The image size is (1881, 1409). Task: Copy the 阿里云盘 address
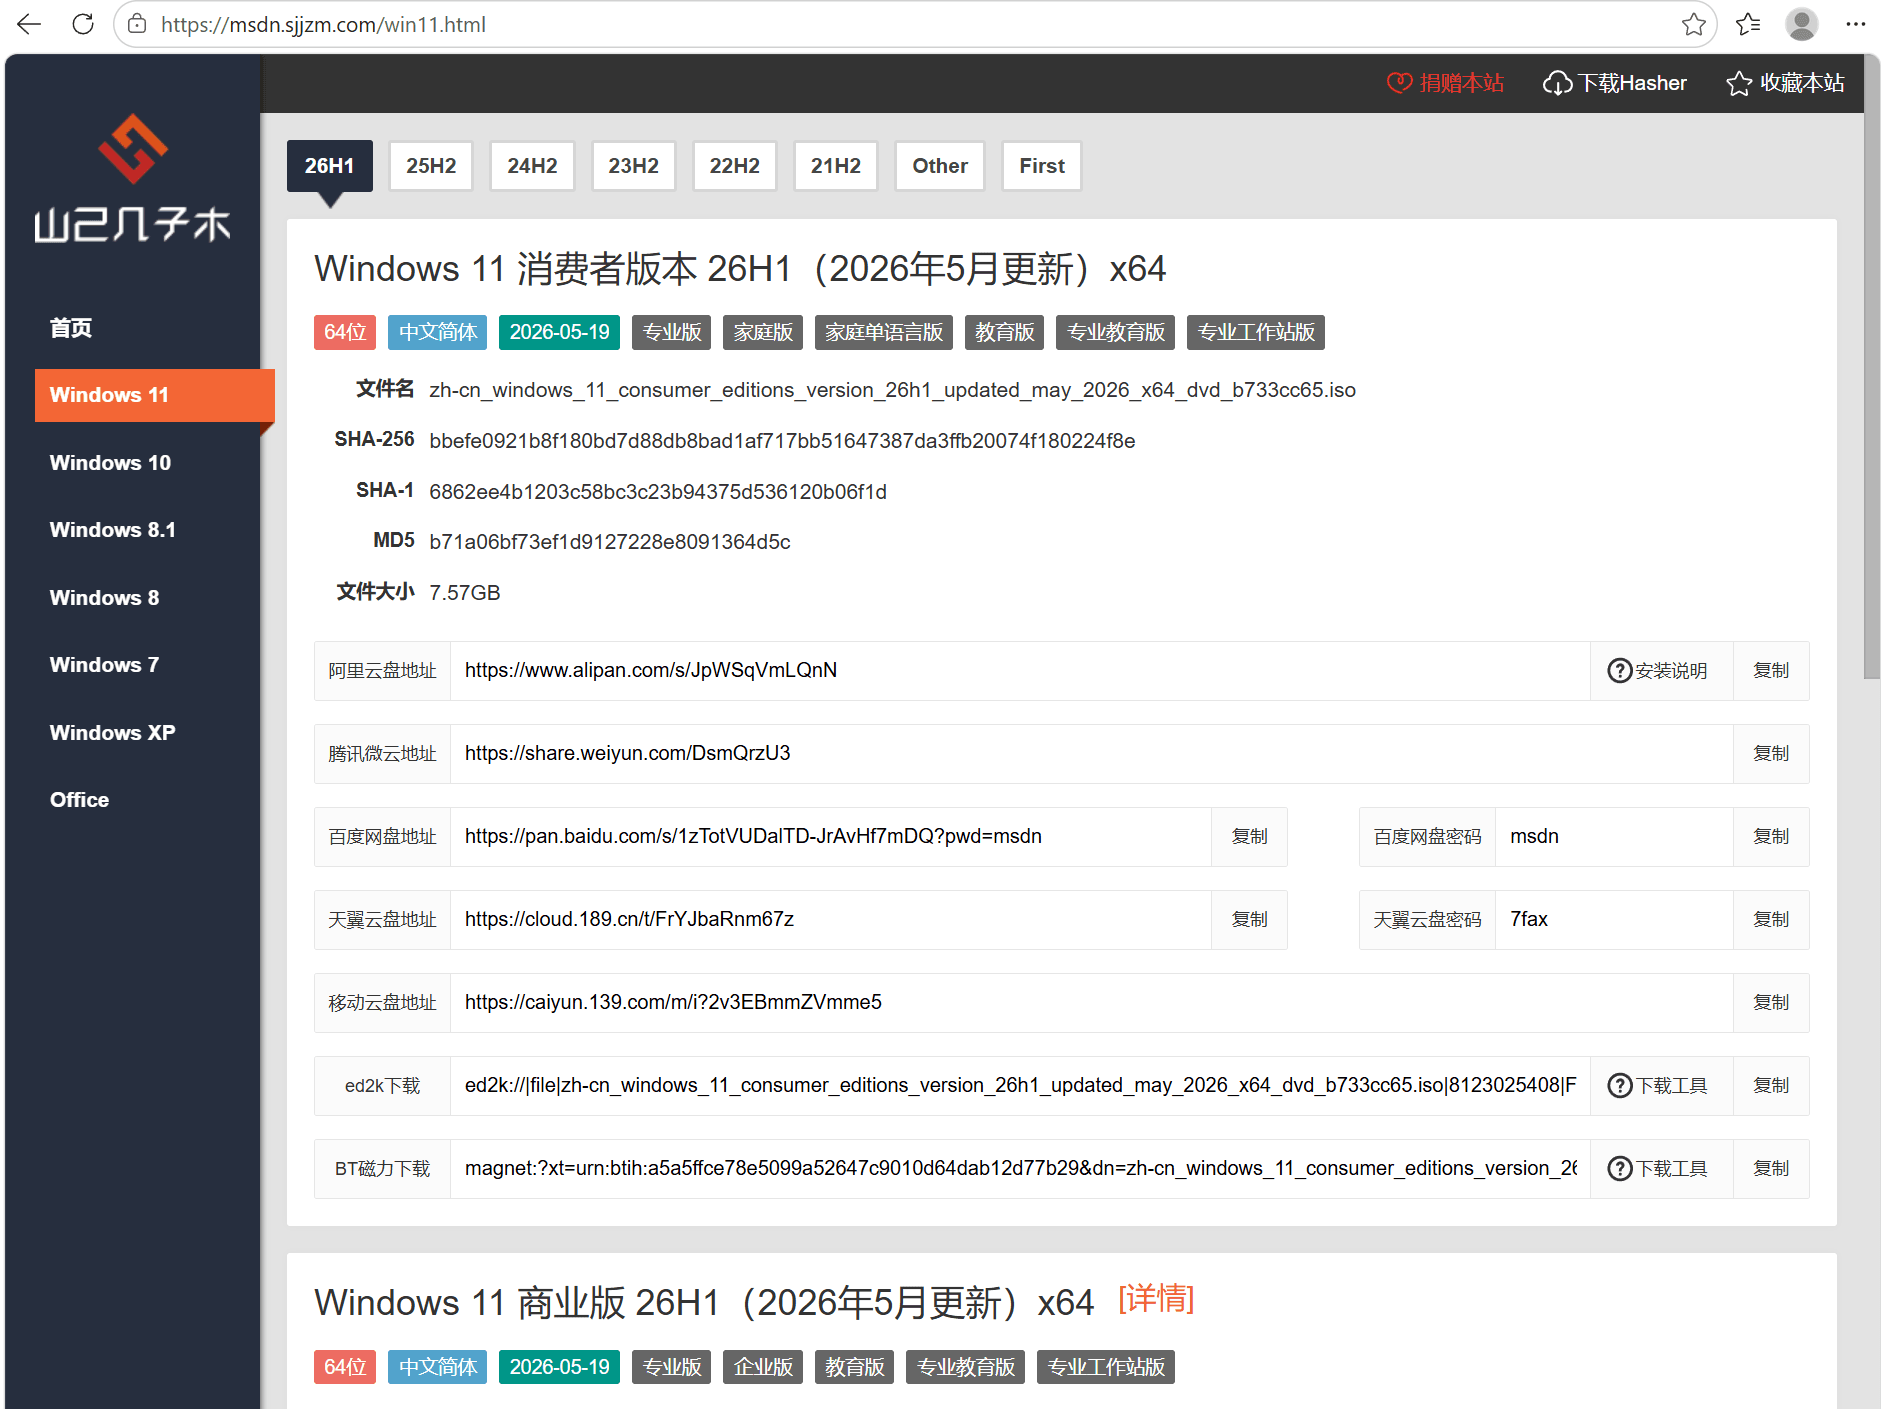click(x=1771, y=671)
